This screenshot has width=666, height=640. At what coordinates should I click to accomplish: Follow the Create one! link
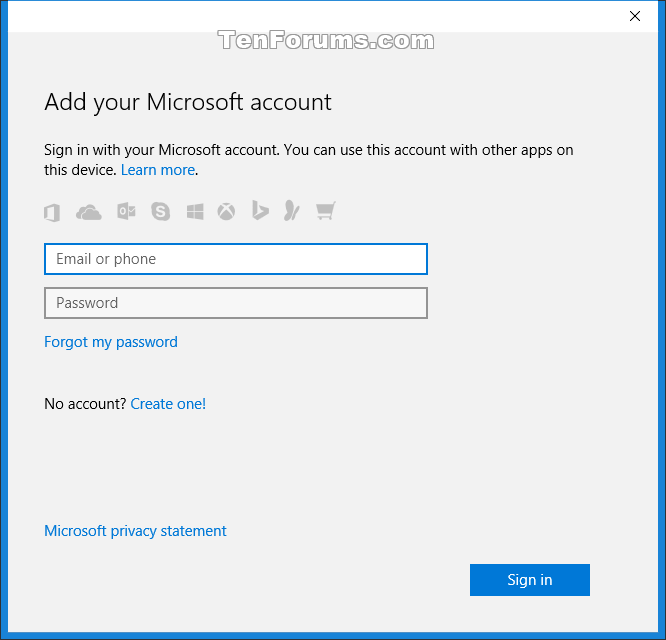168,404
